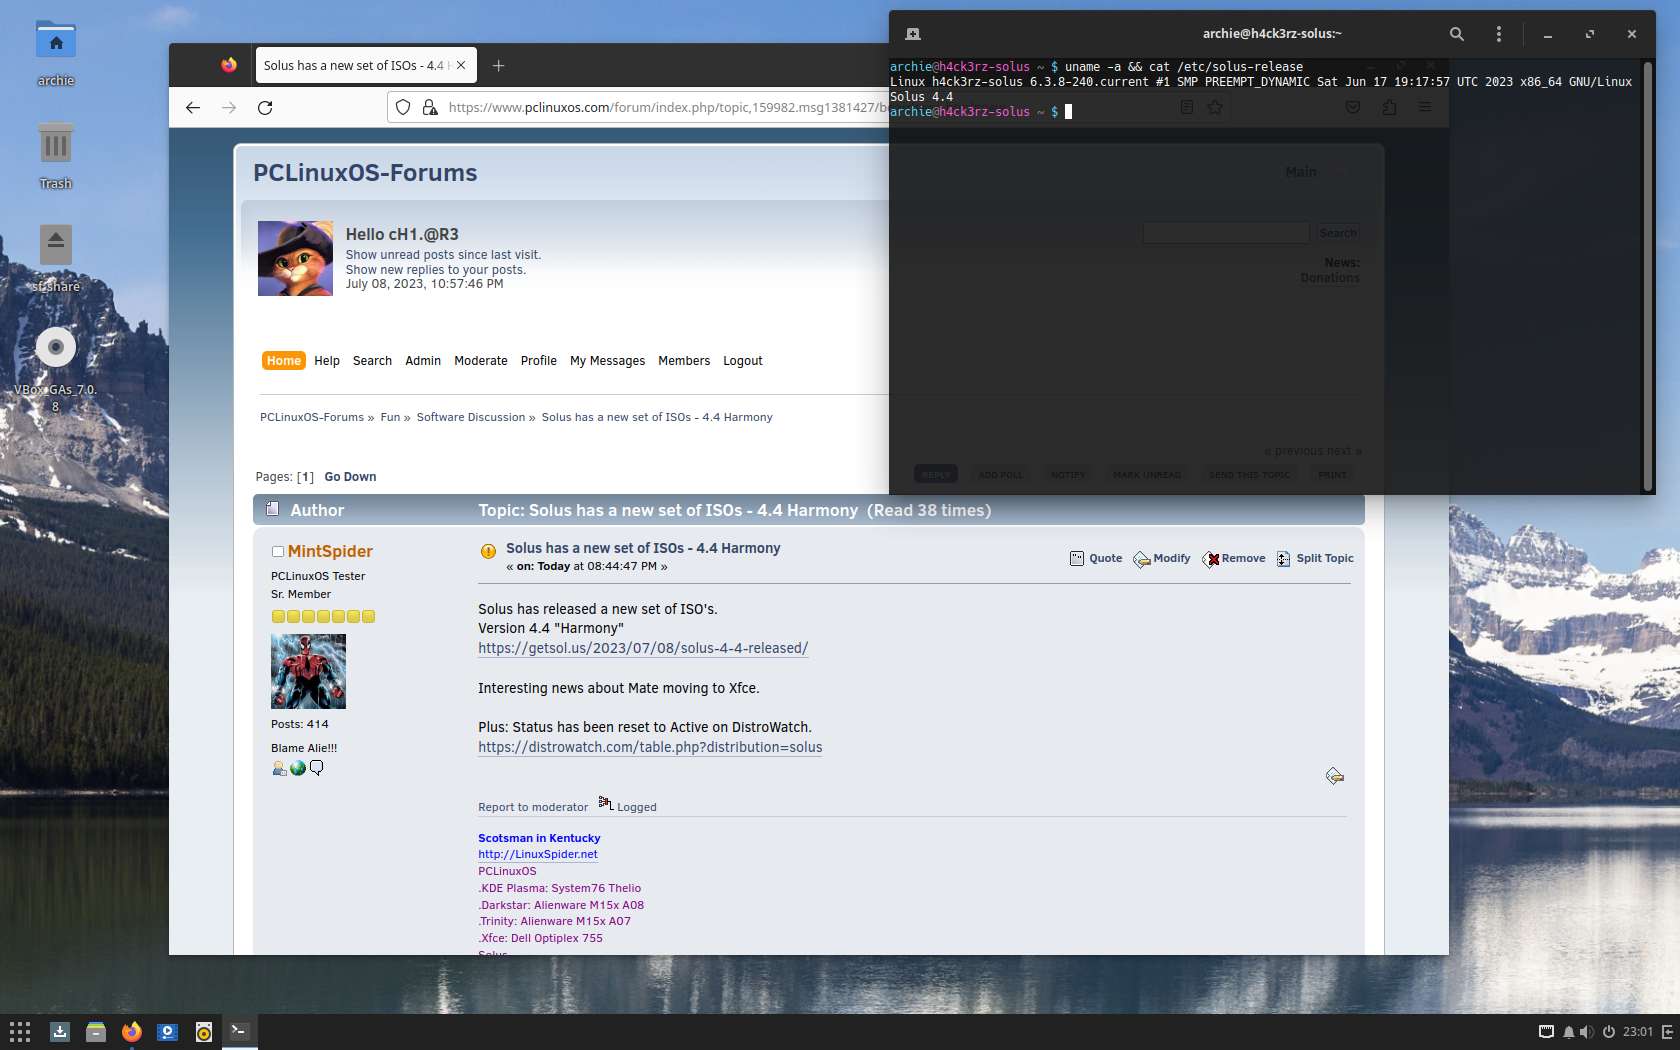Toggle the Raven sidebar icon
The width and height of the screenshot is (1680, 1050).
click(x=1667, y=1032)
